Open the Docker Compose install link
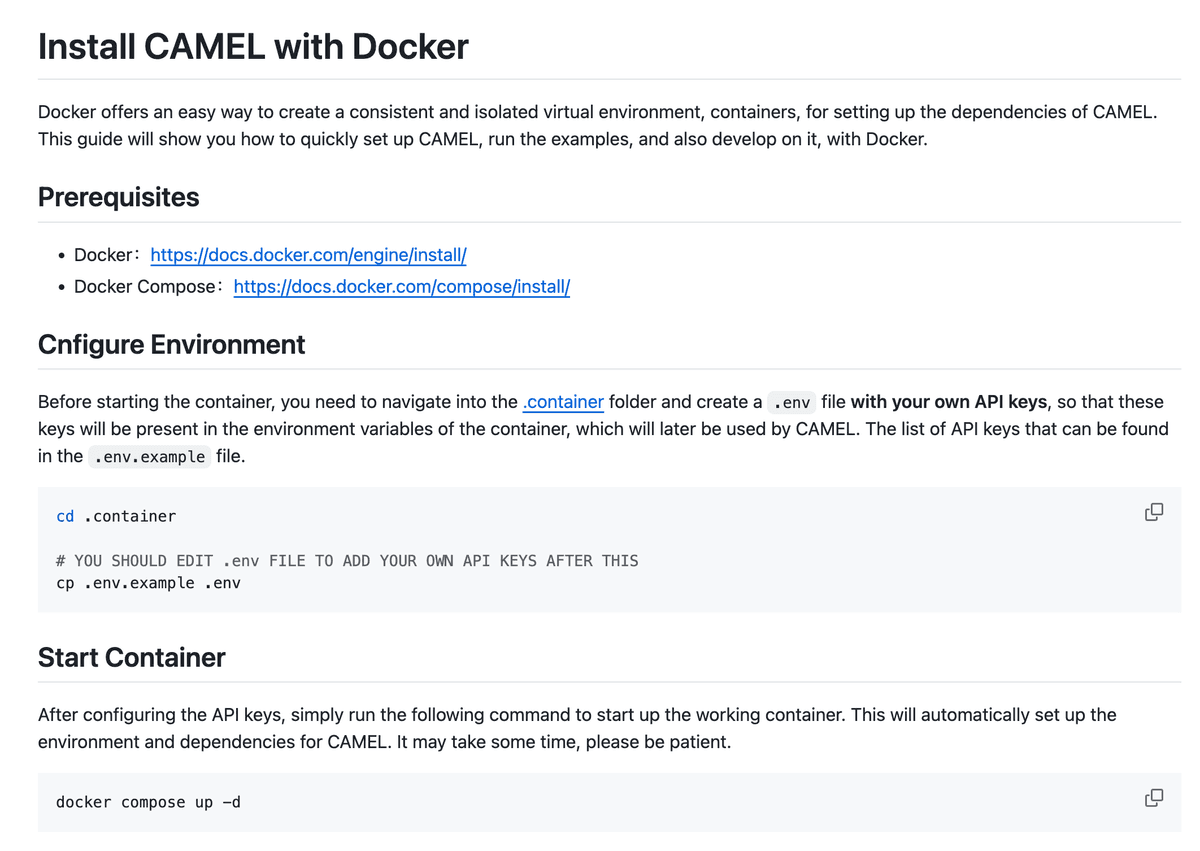Viewport: 1200px width, 851px height. (x=401, y=287)
